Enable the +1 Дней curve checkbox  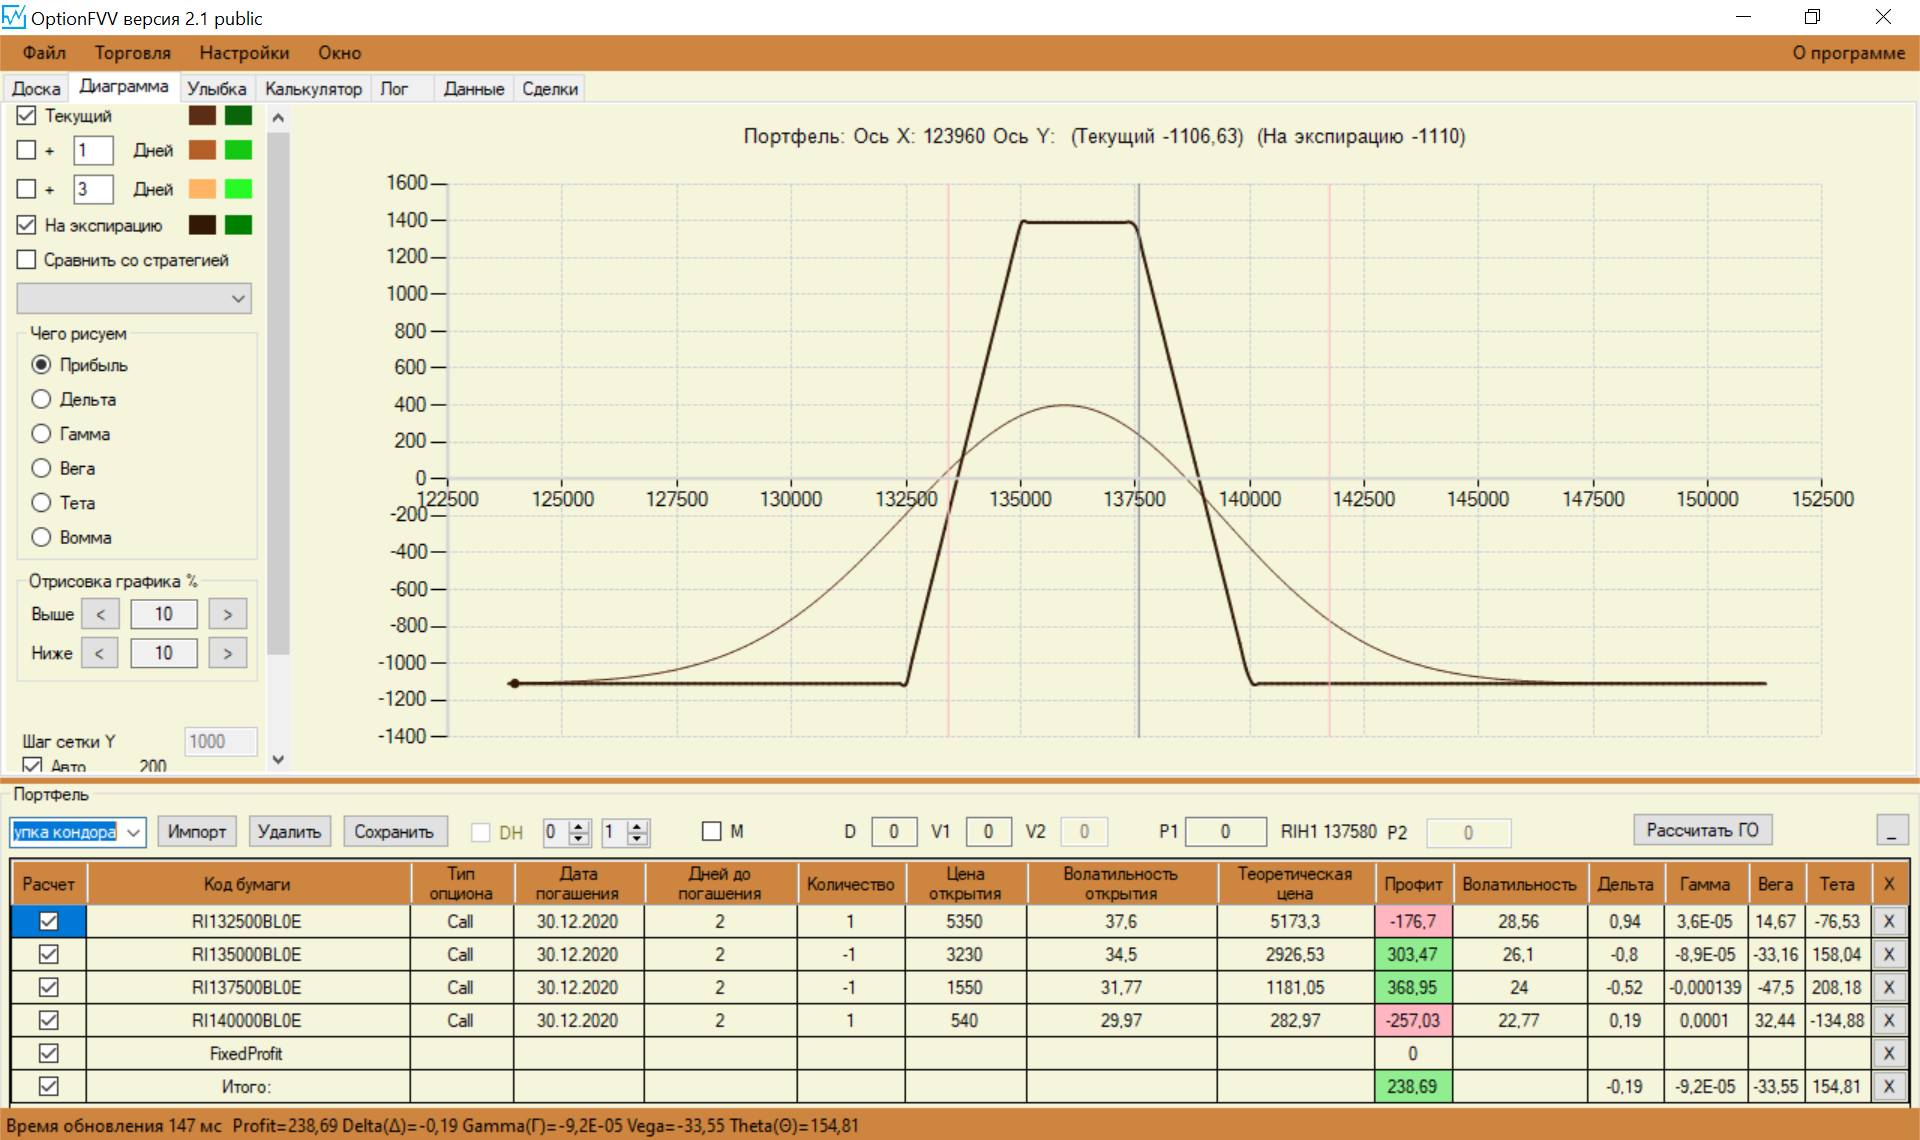point(27,150)
